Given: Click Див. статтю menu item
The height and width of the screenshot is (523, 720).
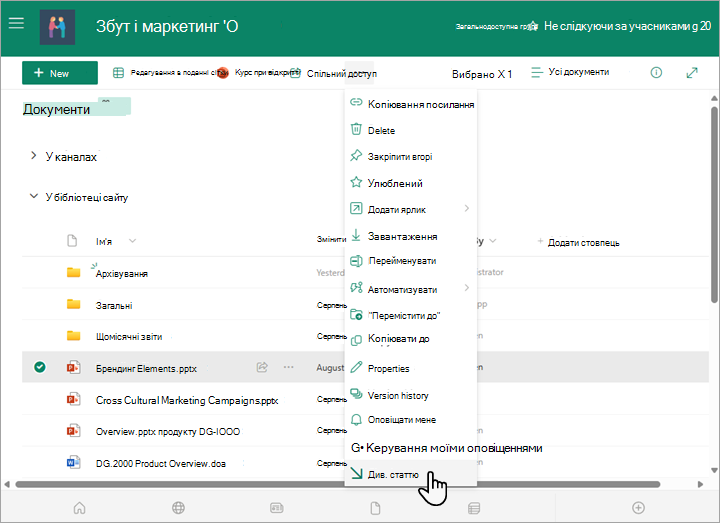Looking at the screenshot, I should (x=411, y=474).
